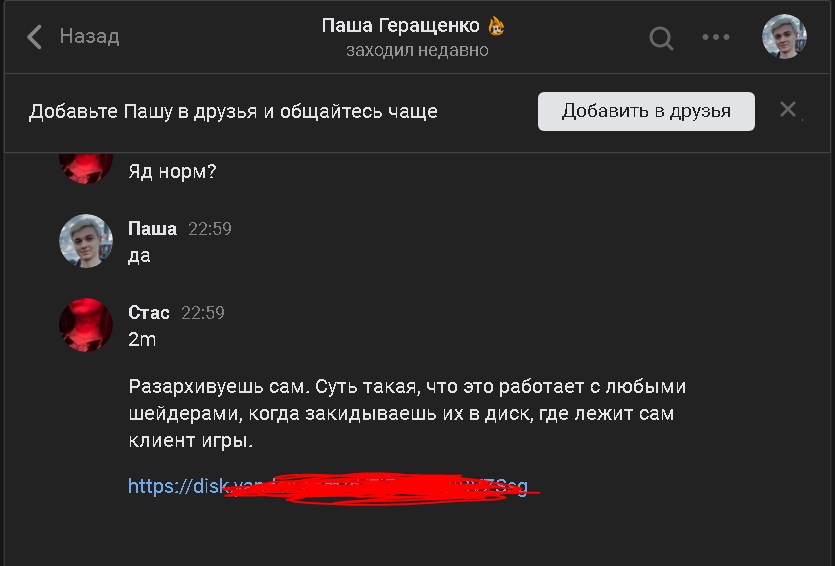Select the "Яд норм?" message
This screenshot has height=566, width=835.
[x=172, y=172]
